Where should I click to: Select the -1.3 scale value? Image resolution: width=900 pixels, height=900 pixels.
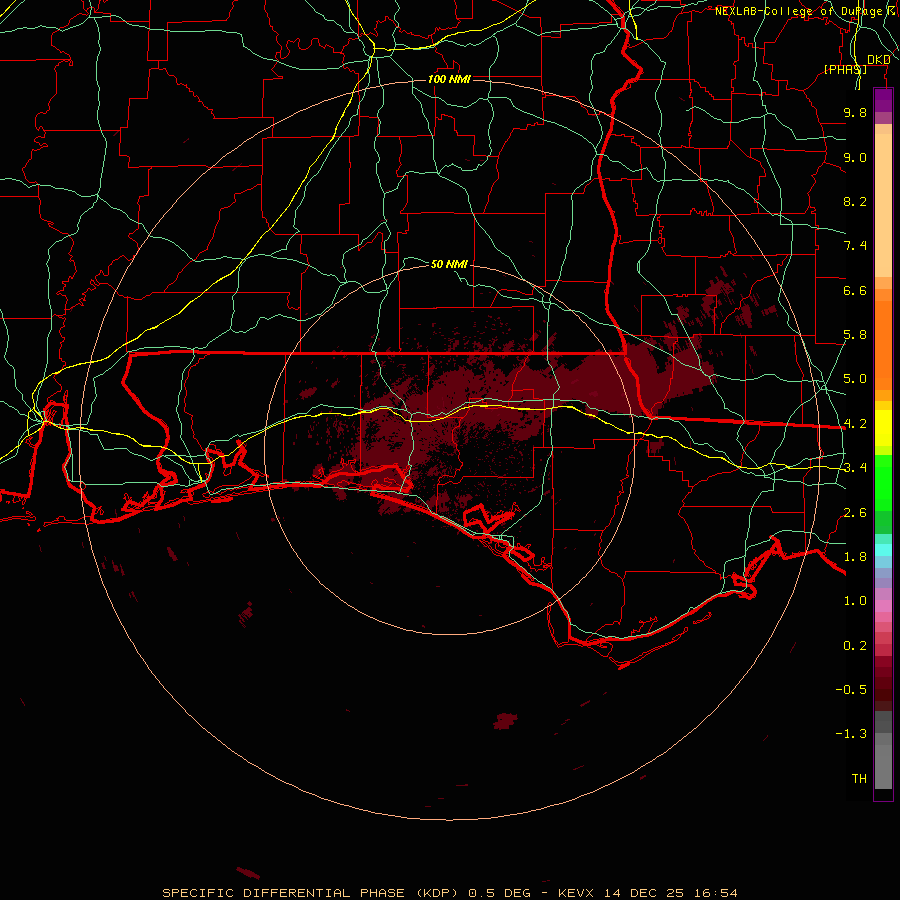[851, 734]
